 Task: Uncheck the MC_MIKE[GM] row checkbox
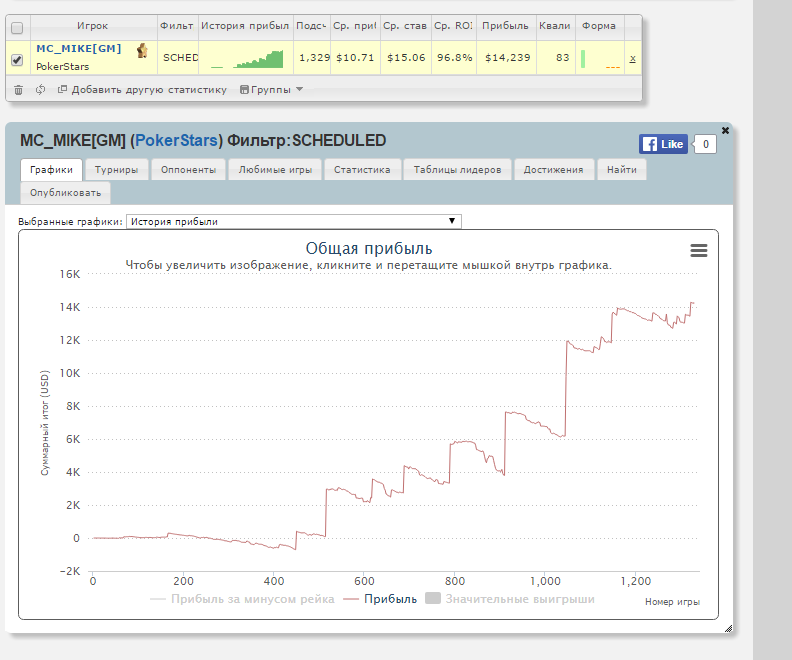17,60
